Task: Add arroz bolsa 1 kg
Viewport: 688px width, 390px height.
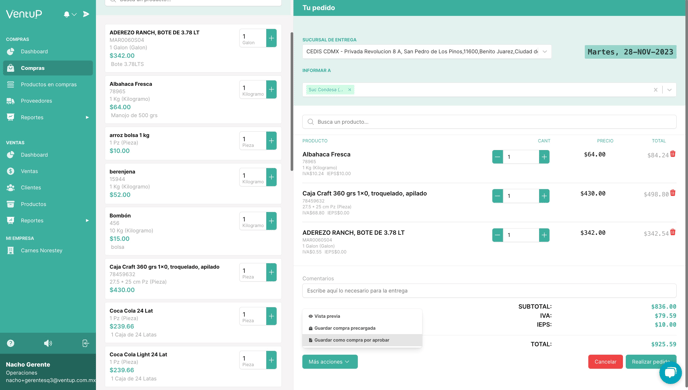Action: pos(271,141)
